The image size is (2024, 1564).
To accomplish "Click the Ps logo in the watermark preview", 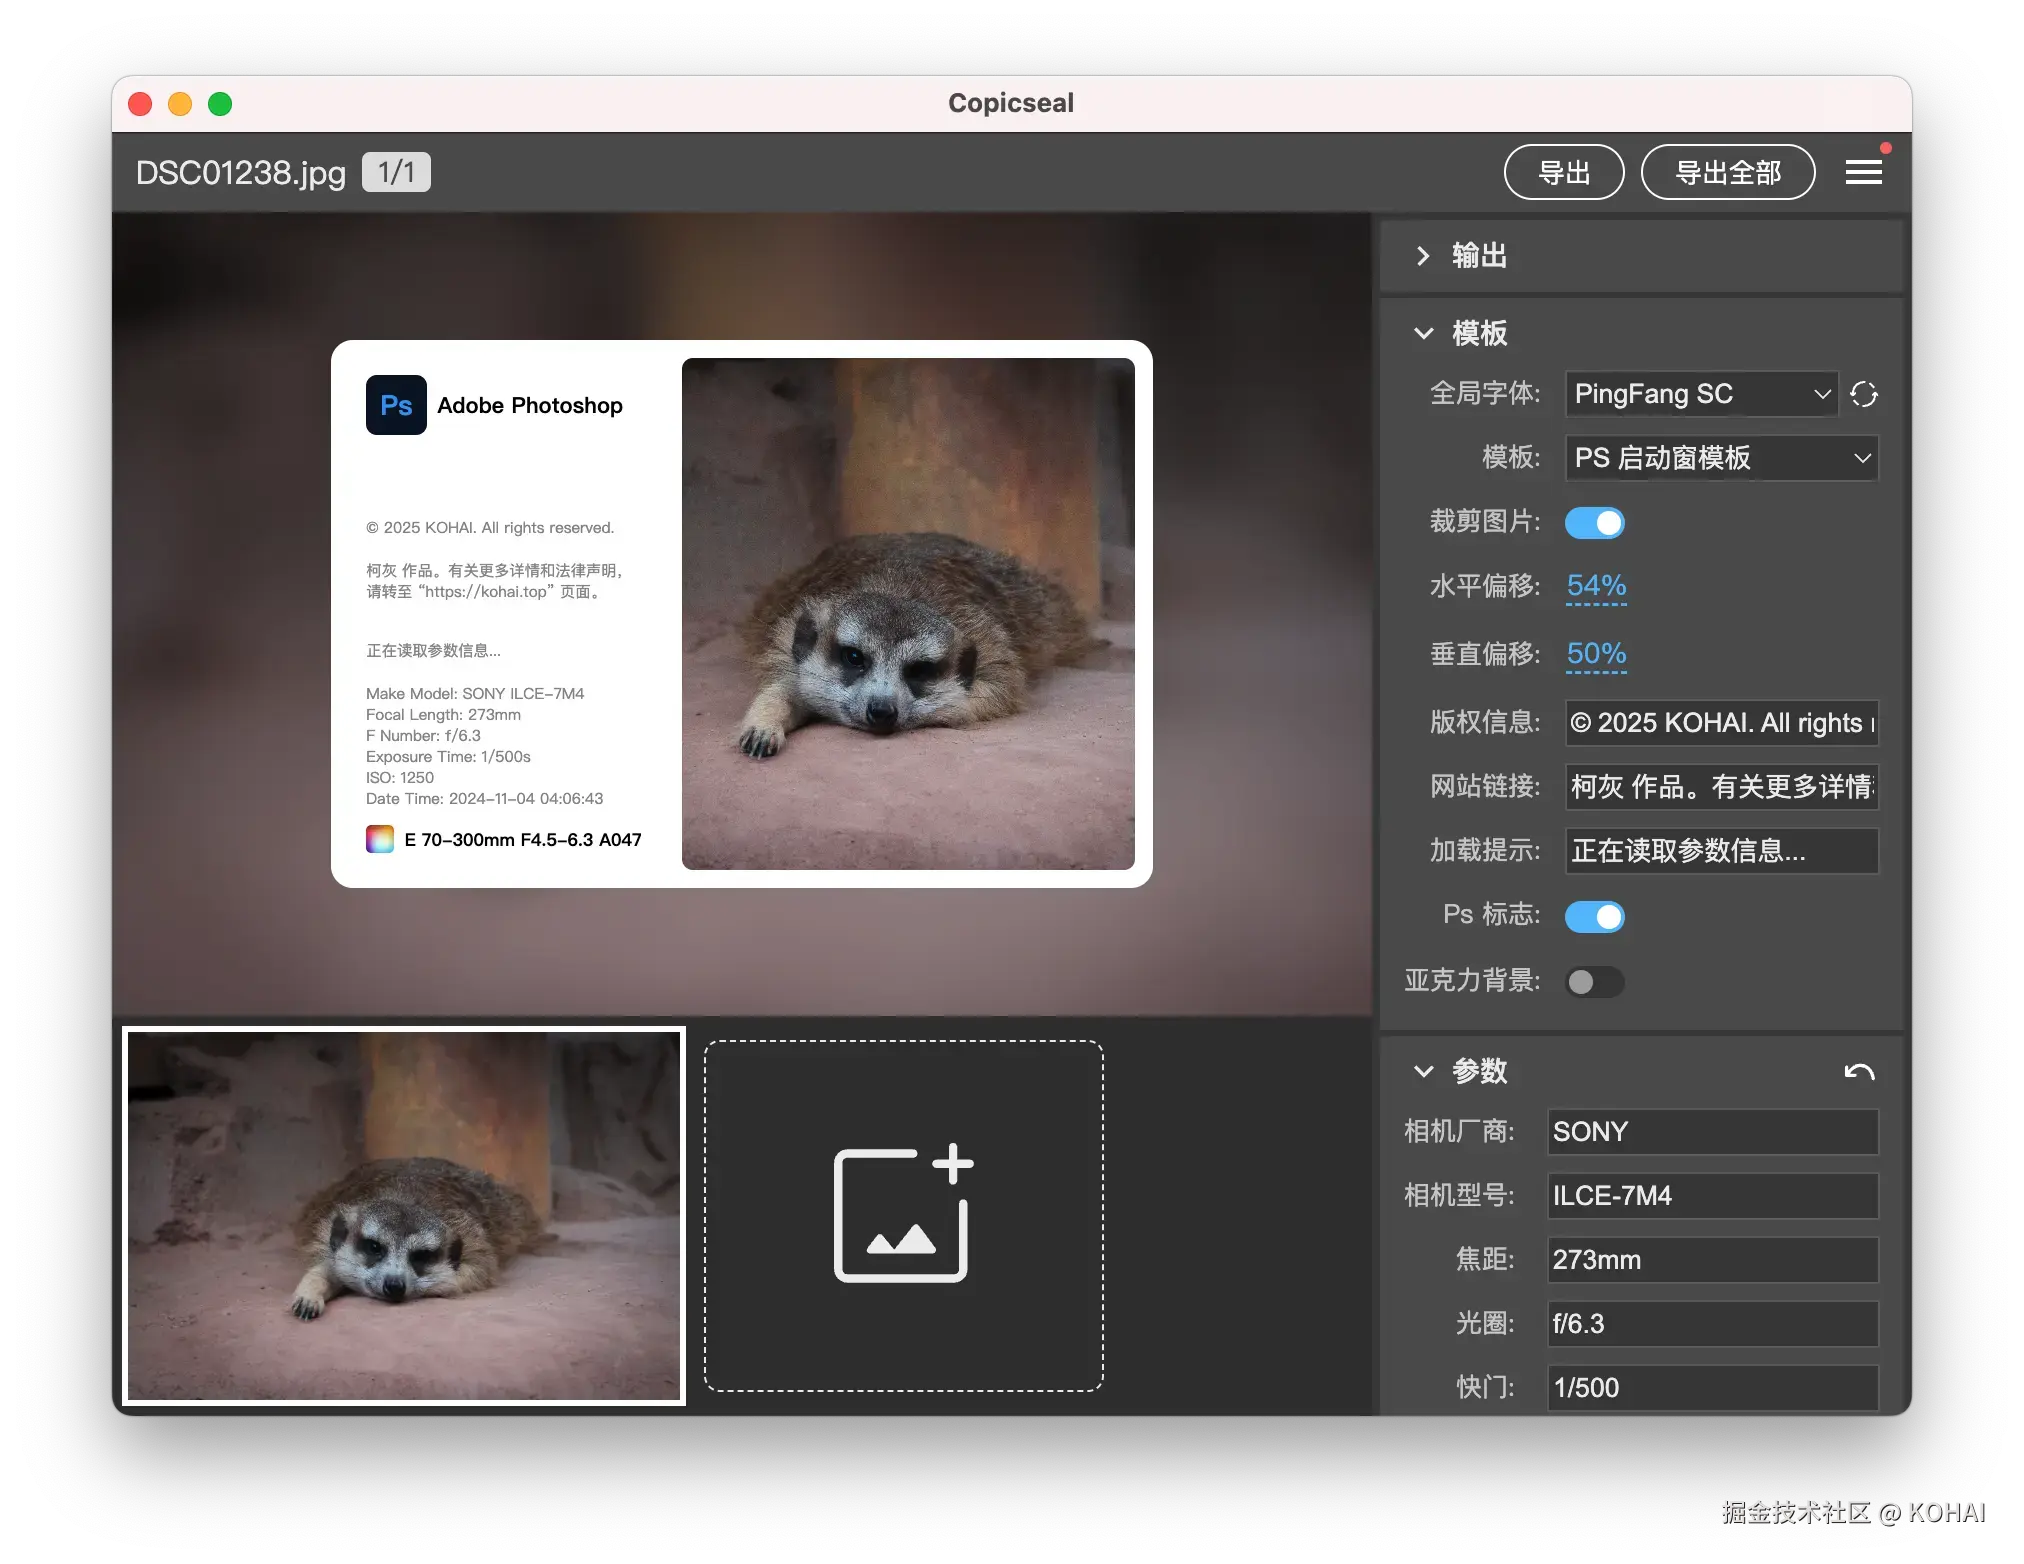I will 396,404.
